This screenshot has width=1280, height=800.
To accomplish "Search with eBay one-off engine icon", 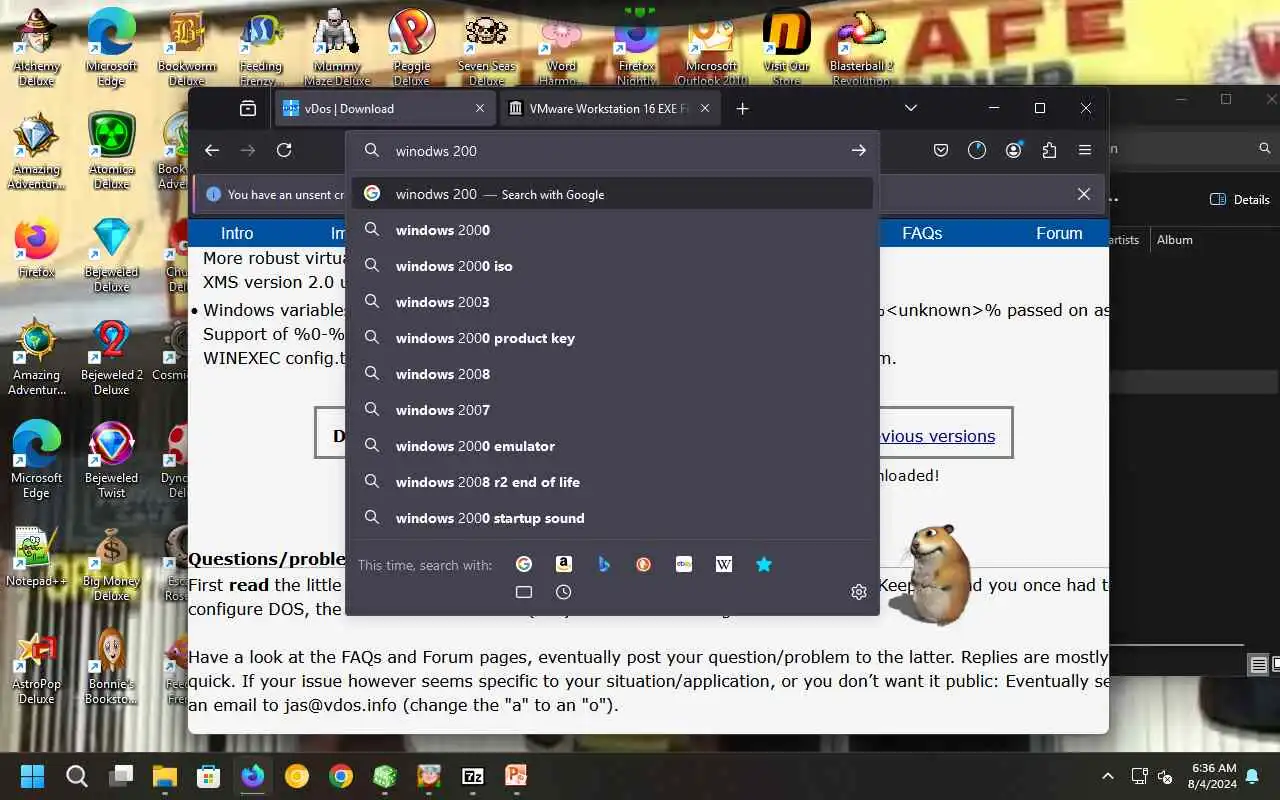I will tap(684, 565).
